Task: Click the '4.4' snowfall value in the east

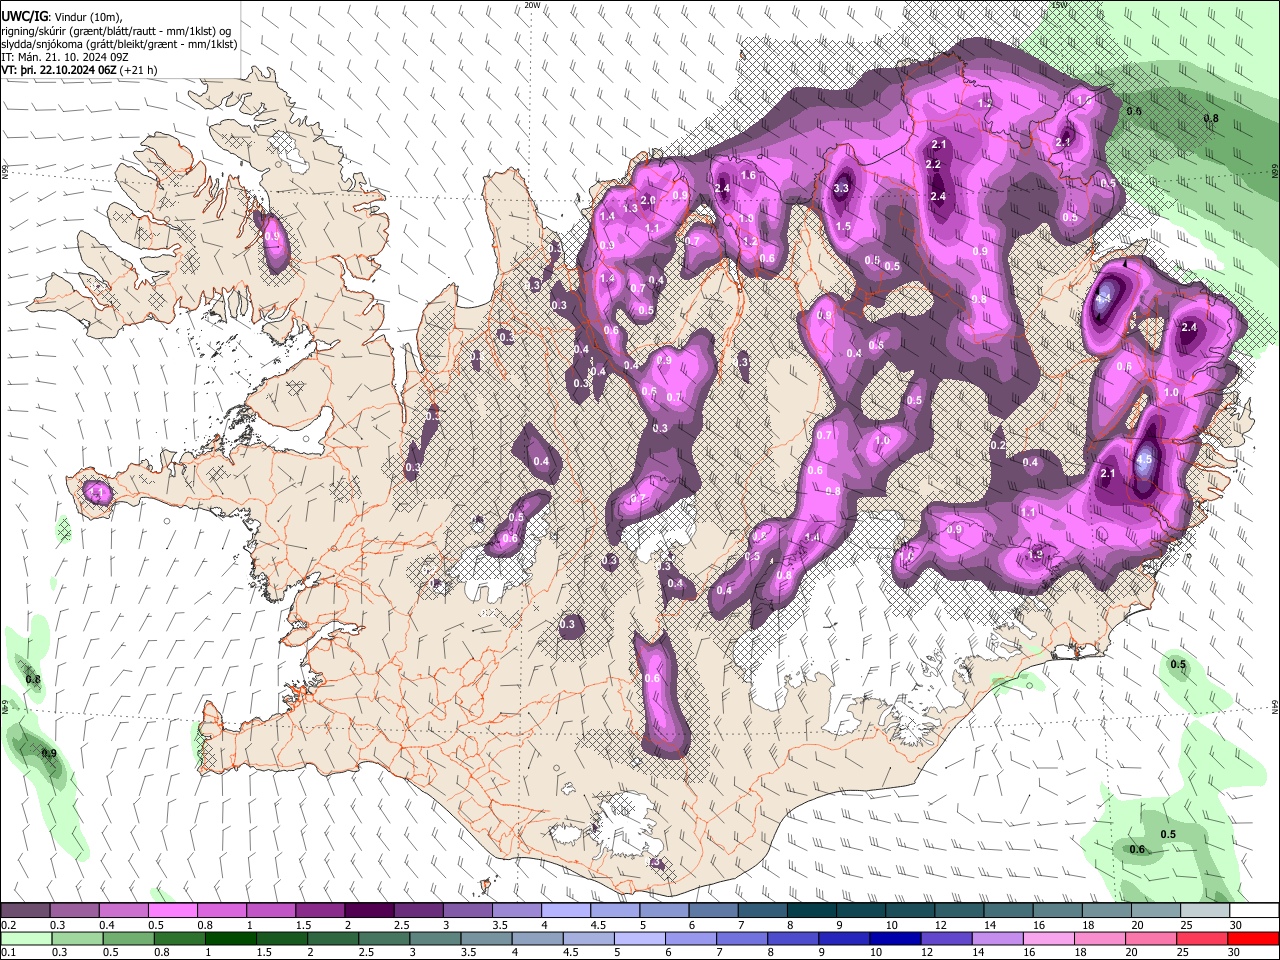Action: pyautogui.click(x=1104, y=298)
